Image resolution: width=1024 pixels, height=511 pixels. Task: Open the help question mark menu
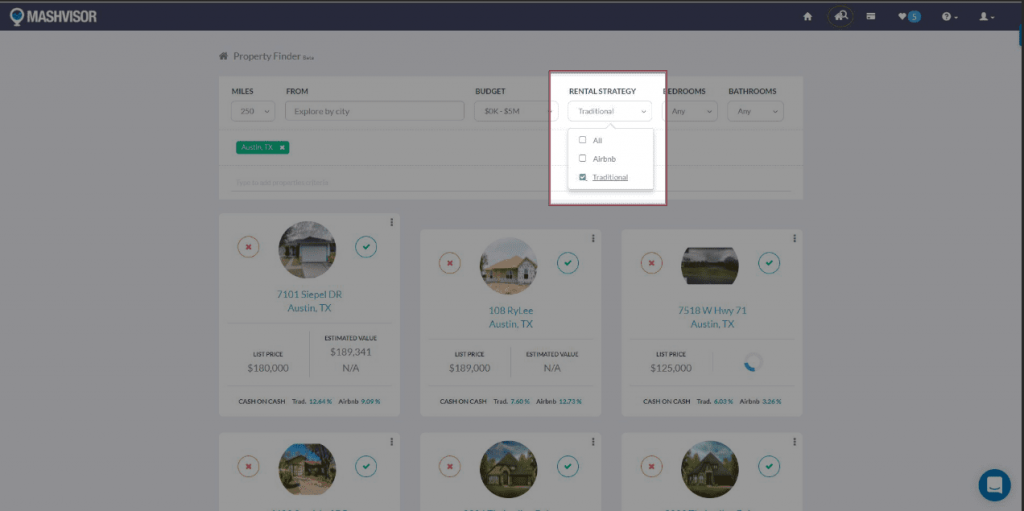click(x=949, y=16)
